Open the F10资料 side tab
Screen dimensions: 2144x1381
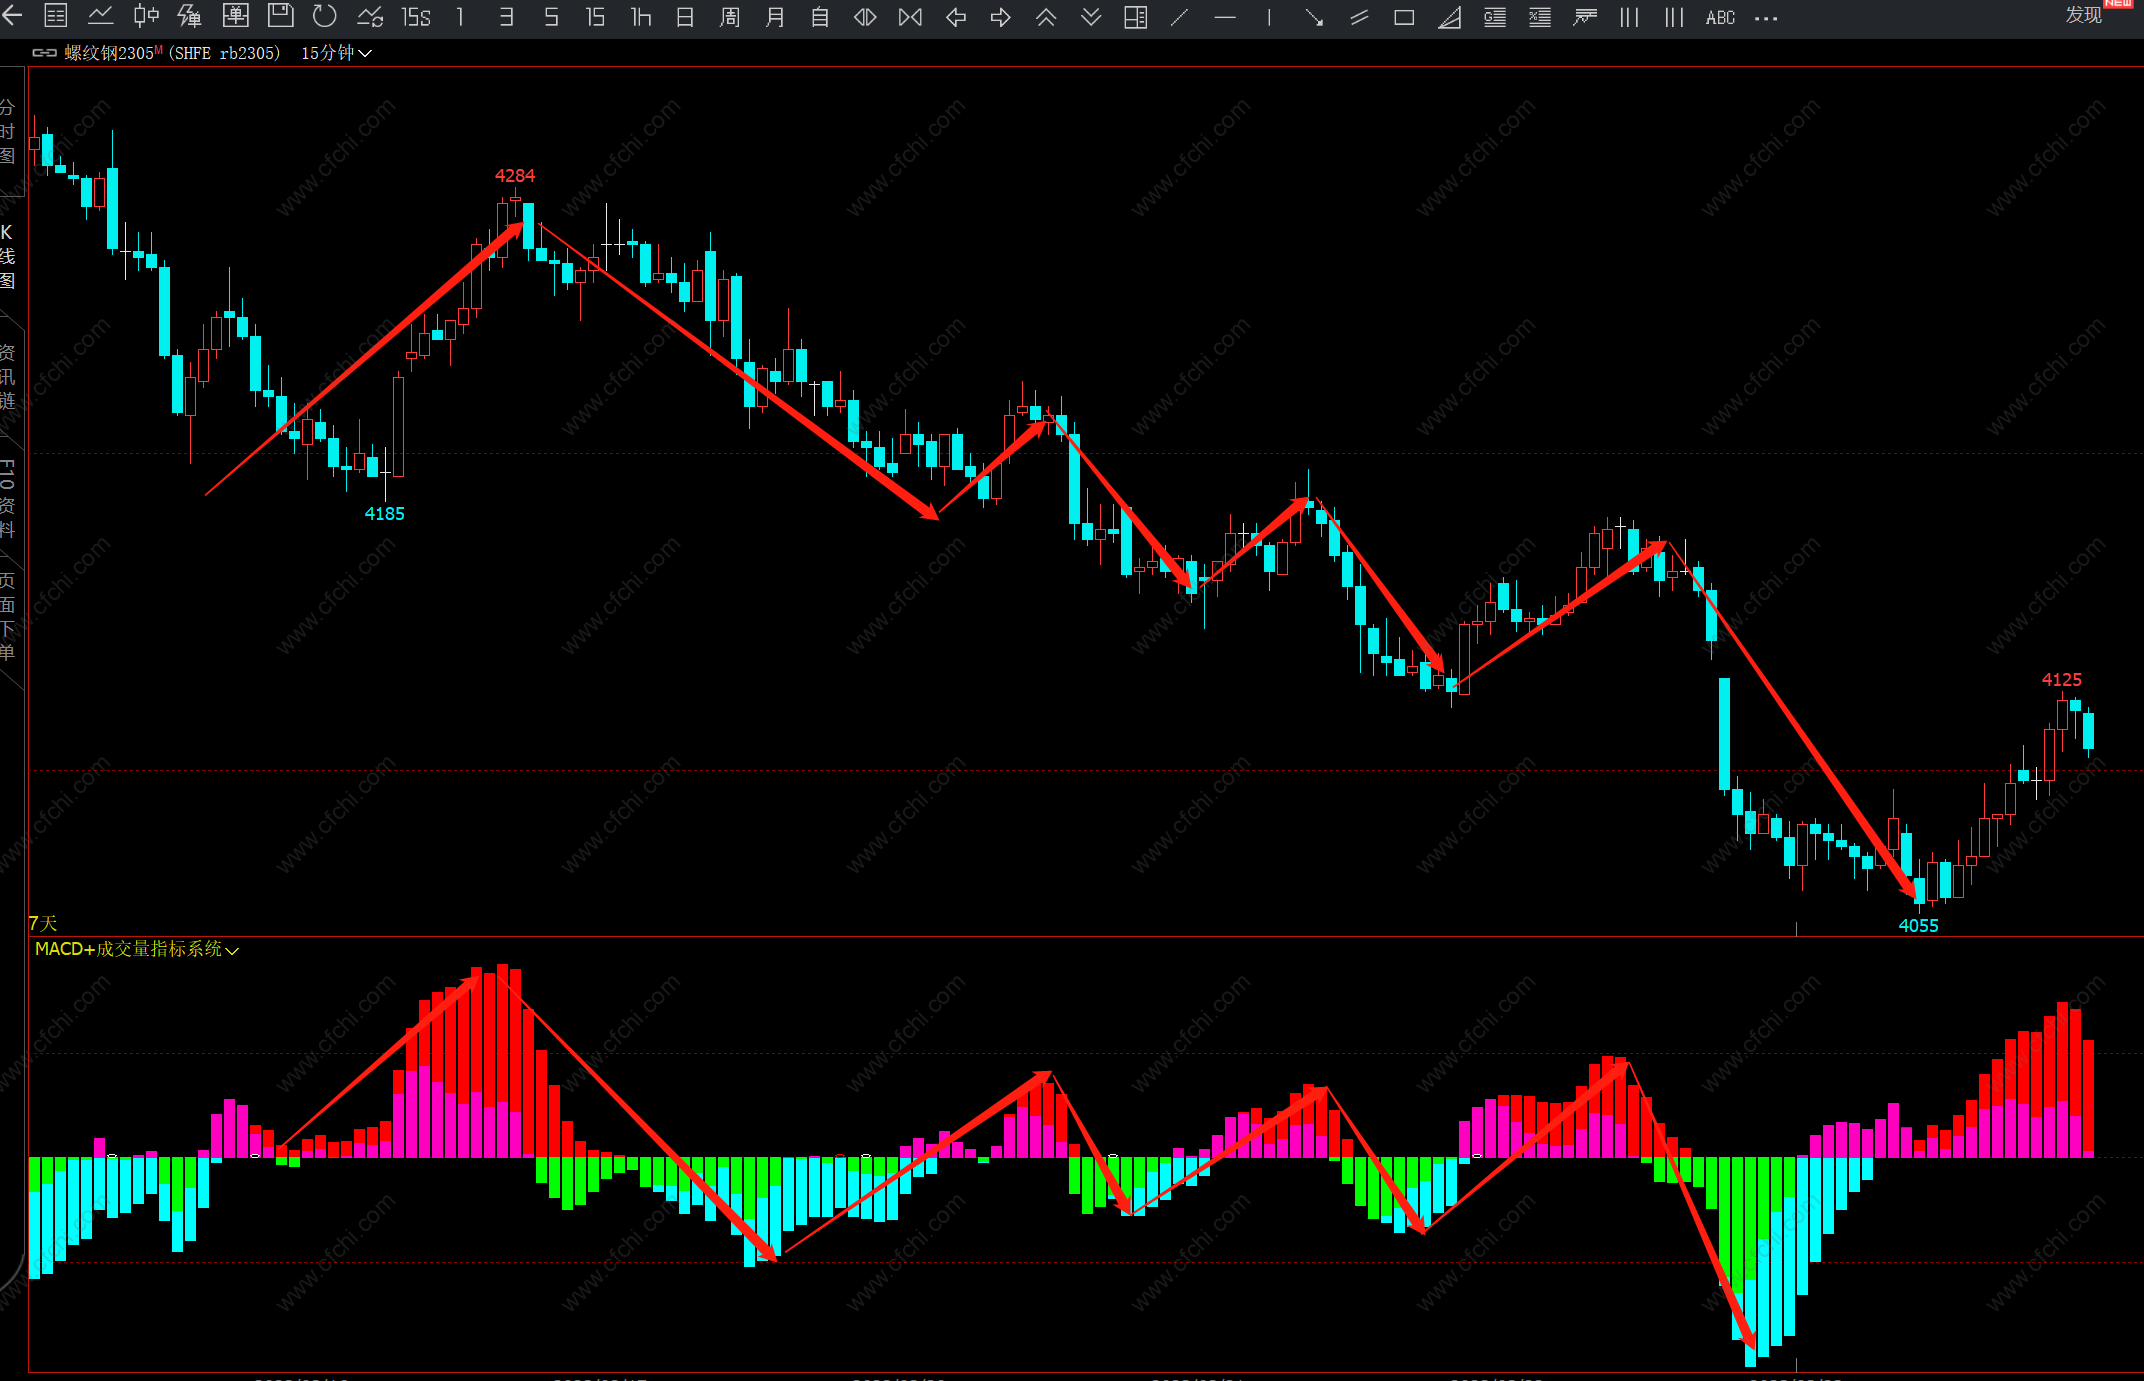[x=8, y=498]
